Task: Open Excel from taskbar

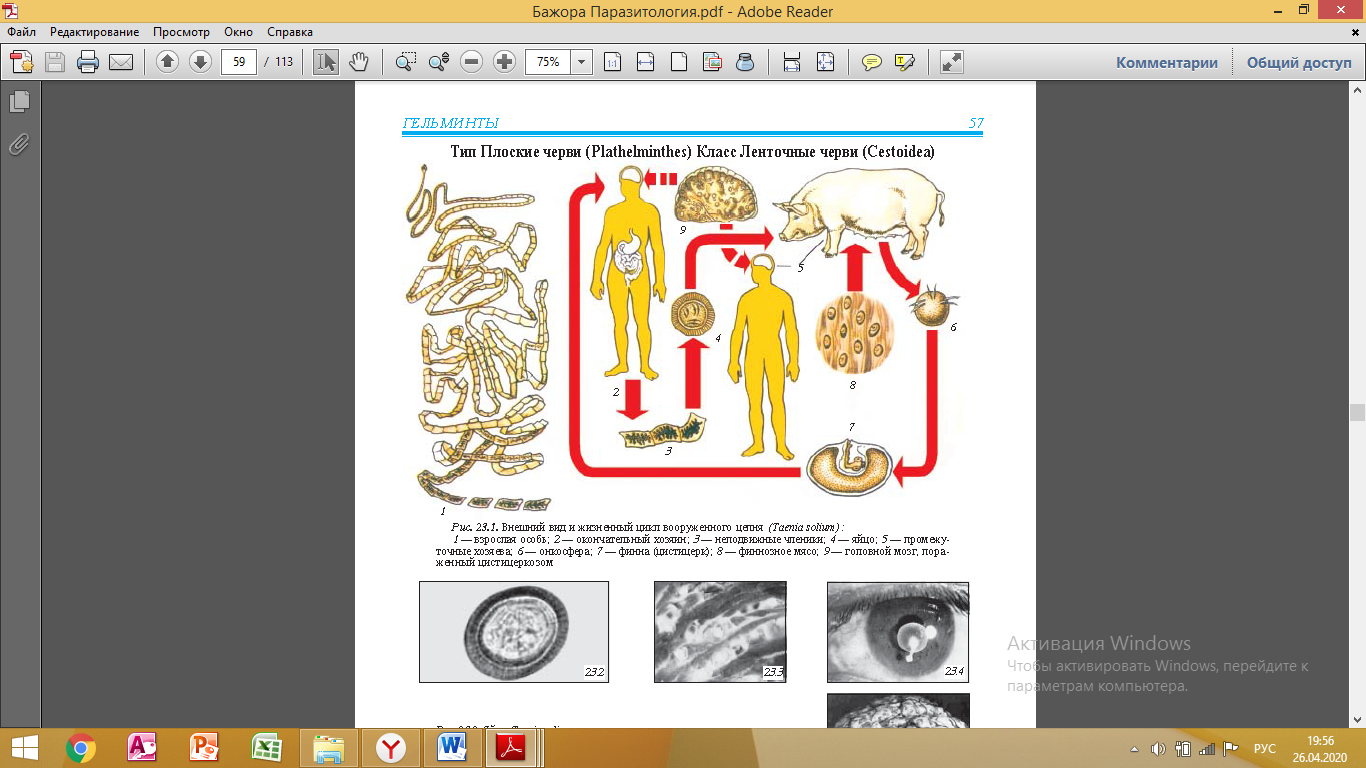Action: (x=266, y=748)
